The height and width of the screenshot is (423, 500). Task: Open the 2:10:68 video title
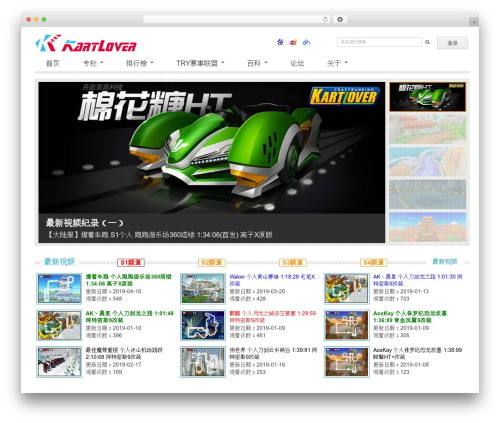(124, 353)
